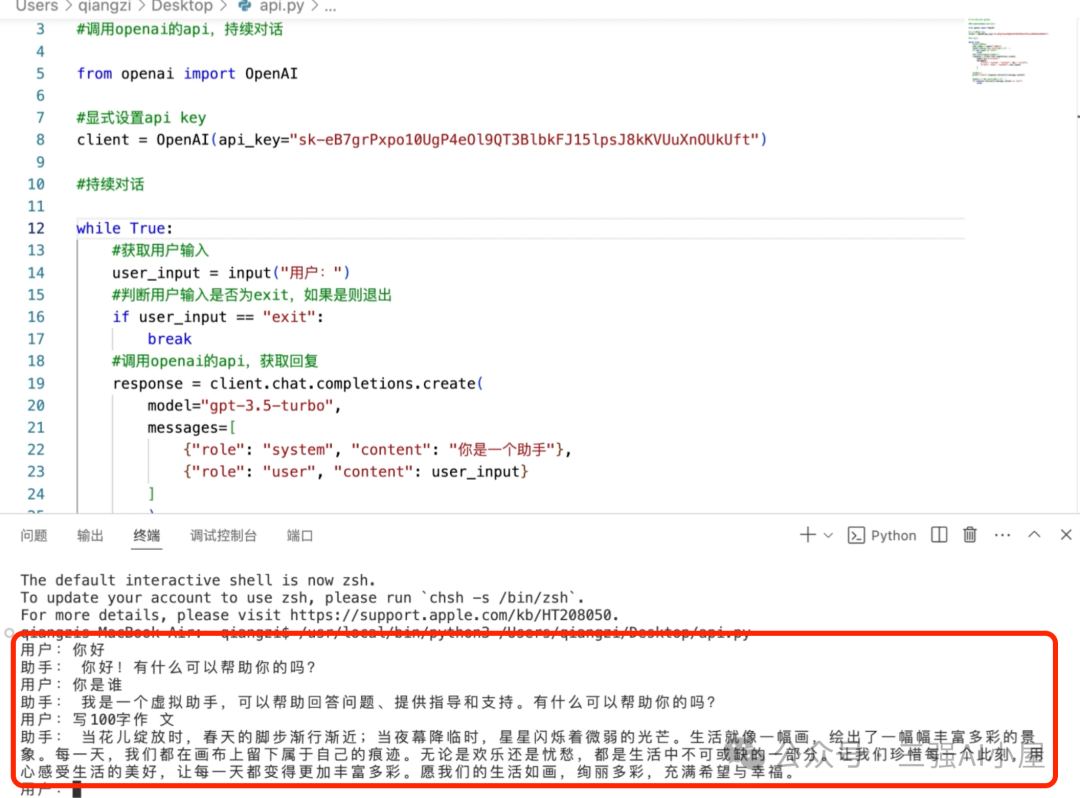Viewport: 1080px width, 798px height.
Task: Click the code minimap thumbnail
Action: pyautogui.click(x=1008, y=50)
